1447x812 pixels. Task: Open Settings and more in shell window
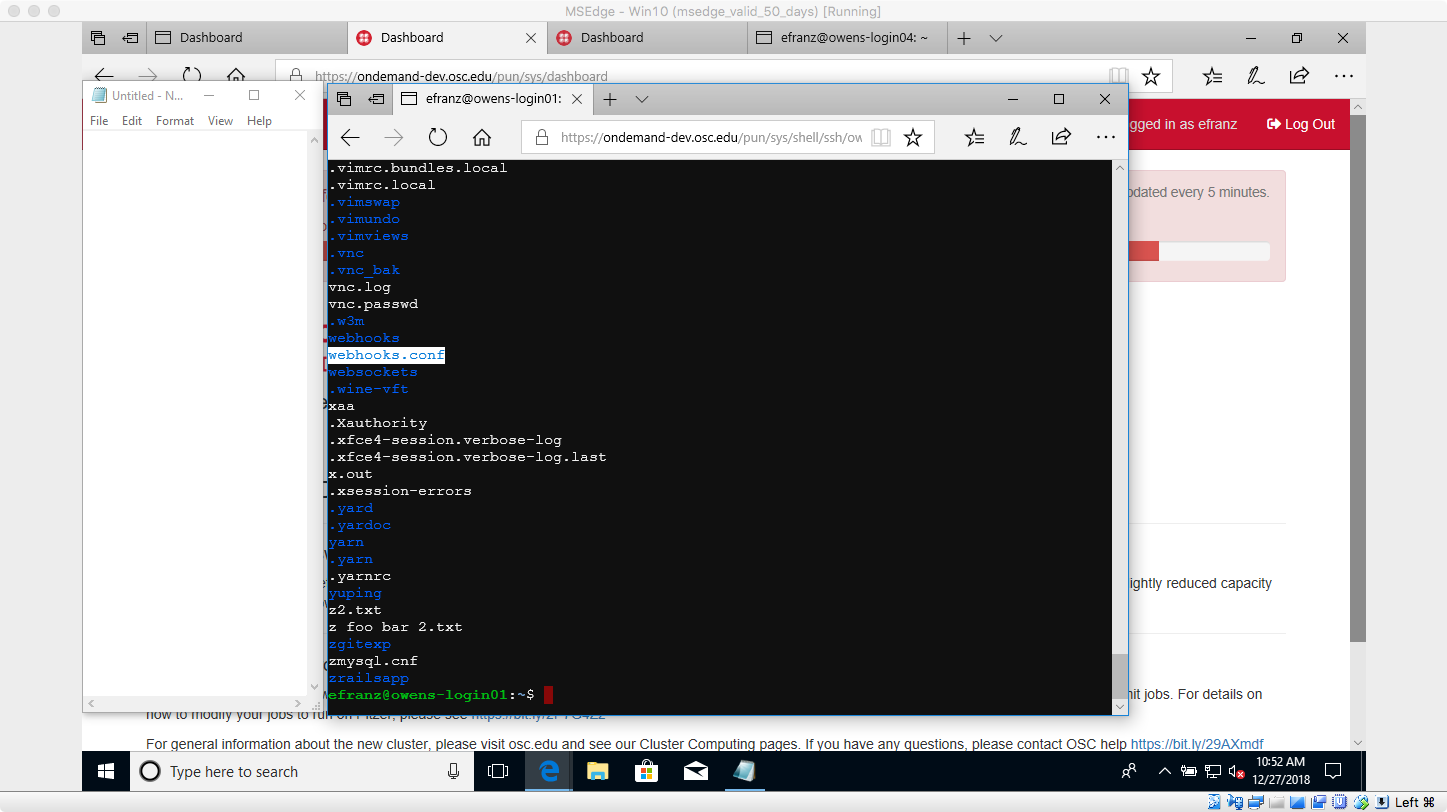pyautogui.click(x=1105, y=137)
